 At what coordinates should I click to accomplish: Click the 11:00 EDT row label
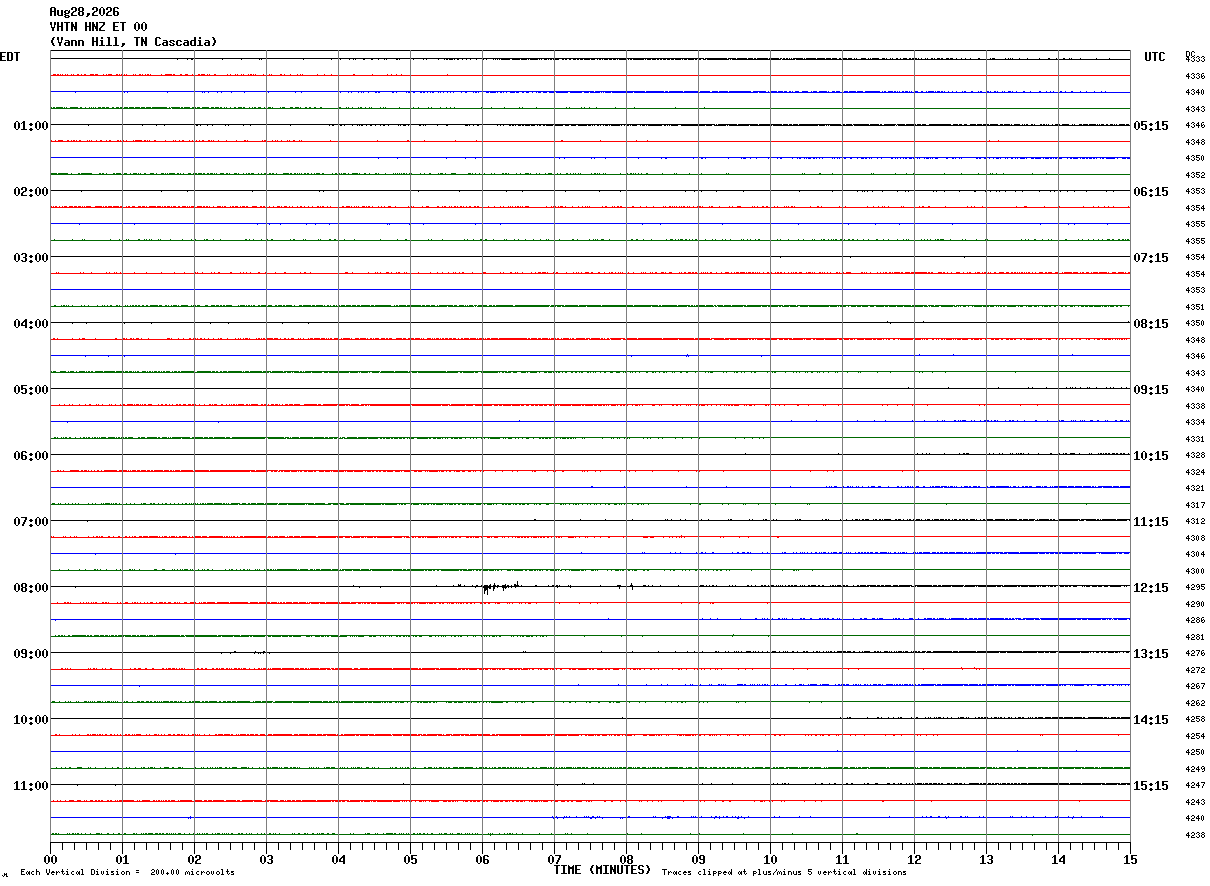tap(31, 786)
